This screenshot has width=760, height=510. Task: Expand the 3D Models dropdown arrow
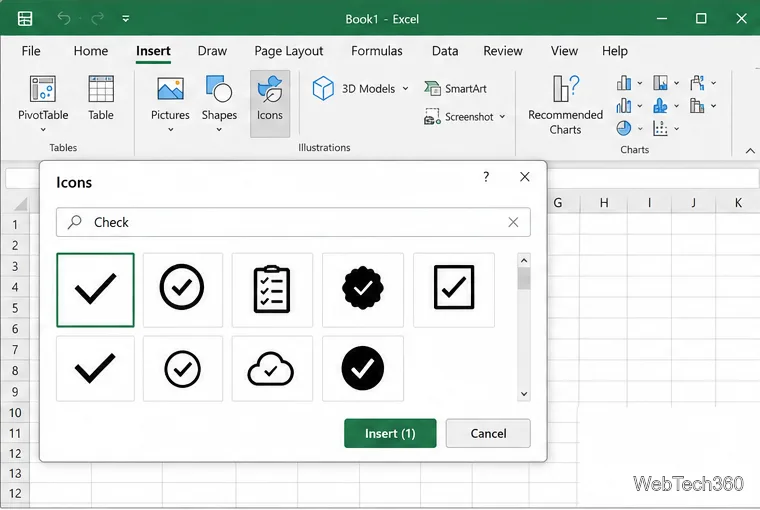click(x=405, y=88)
